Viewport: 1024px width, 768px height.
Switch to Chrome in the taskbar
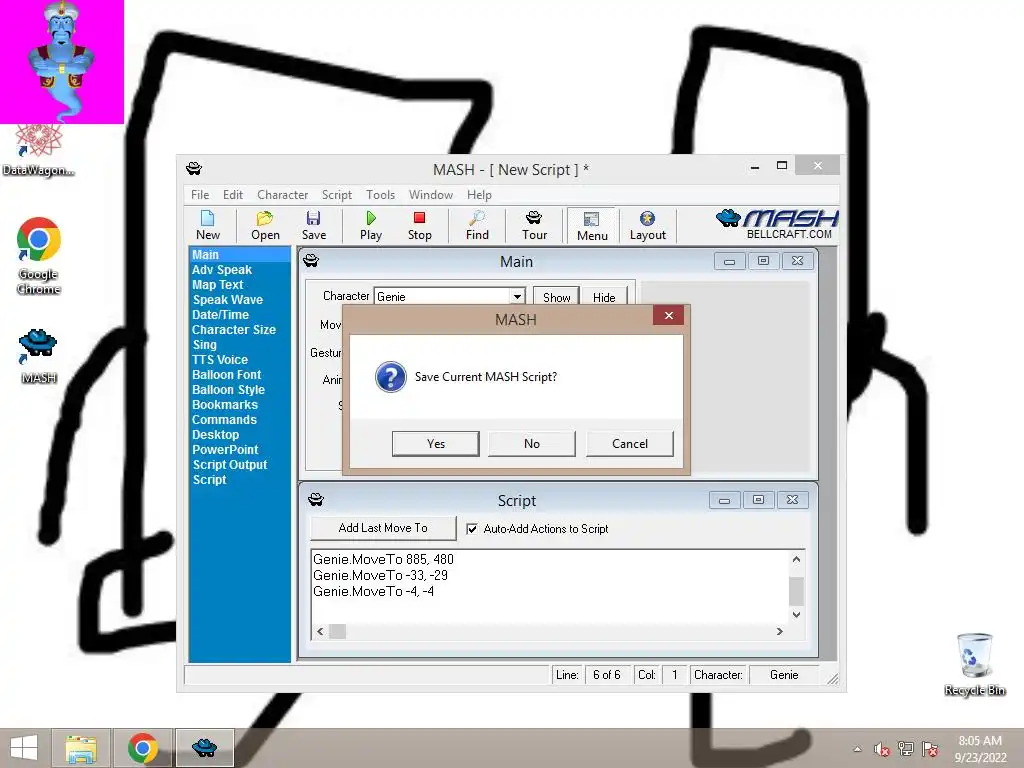click(x=142, y=748)
